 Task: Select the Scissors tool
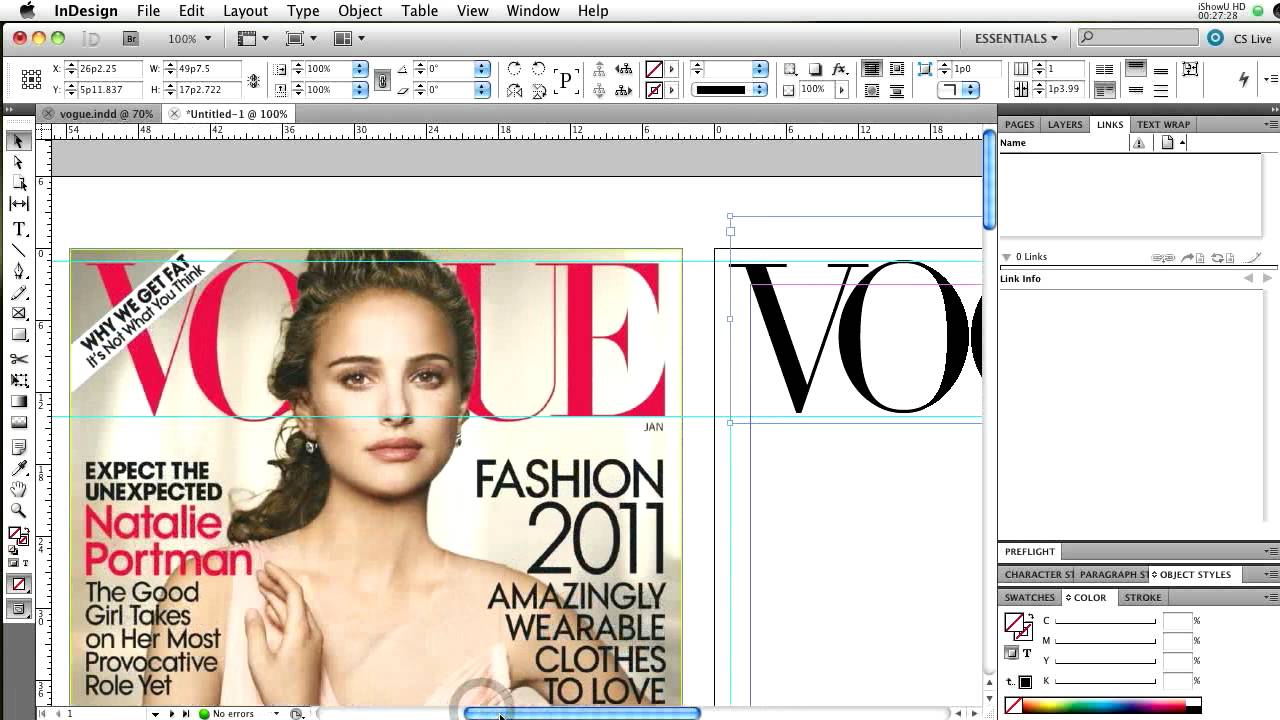(x=18, y=359)
